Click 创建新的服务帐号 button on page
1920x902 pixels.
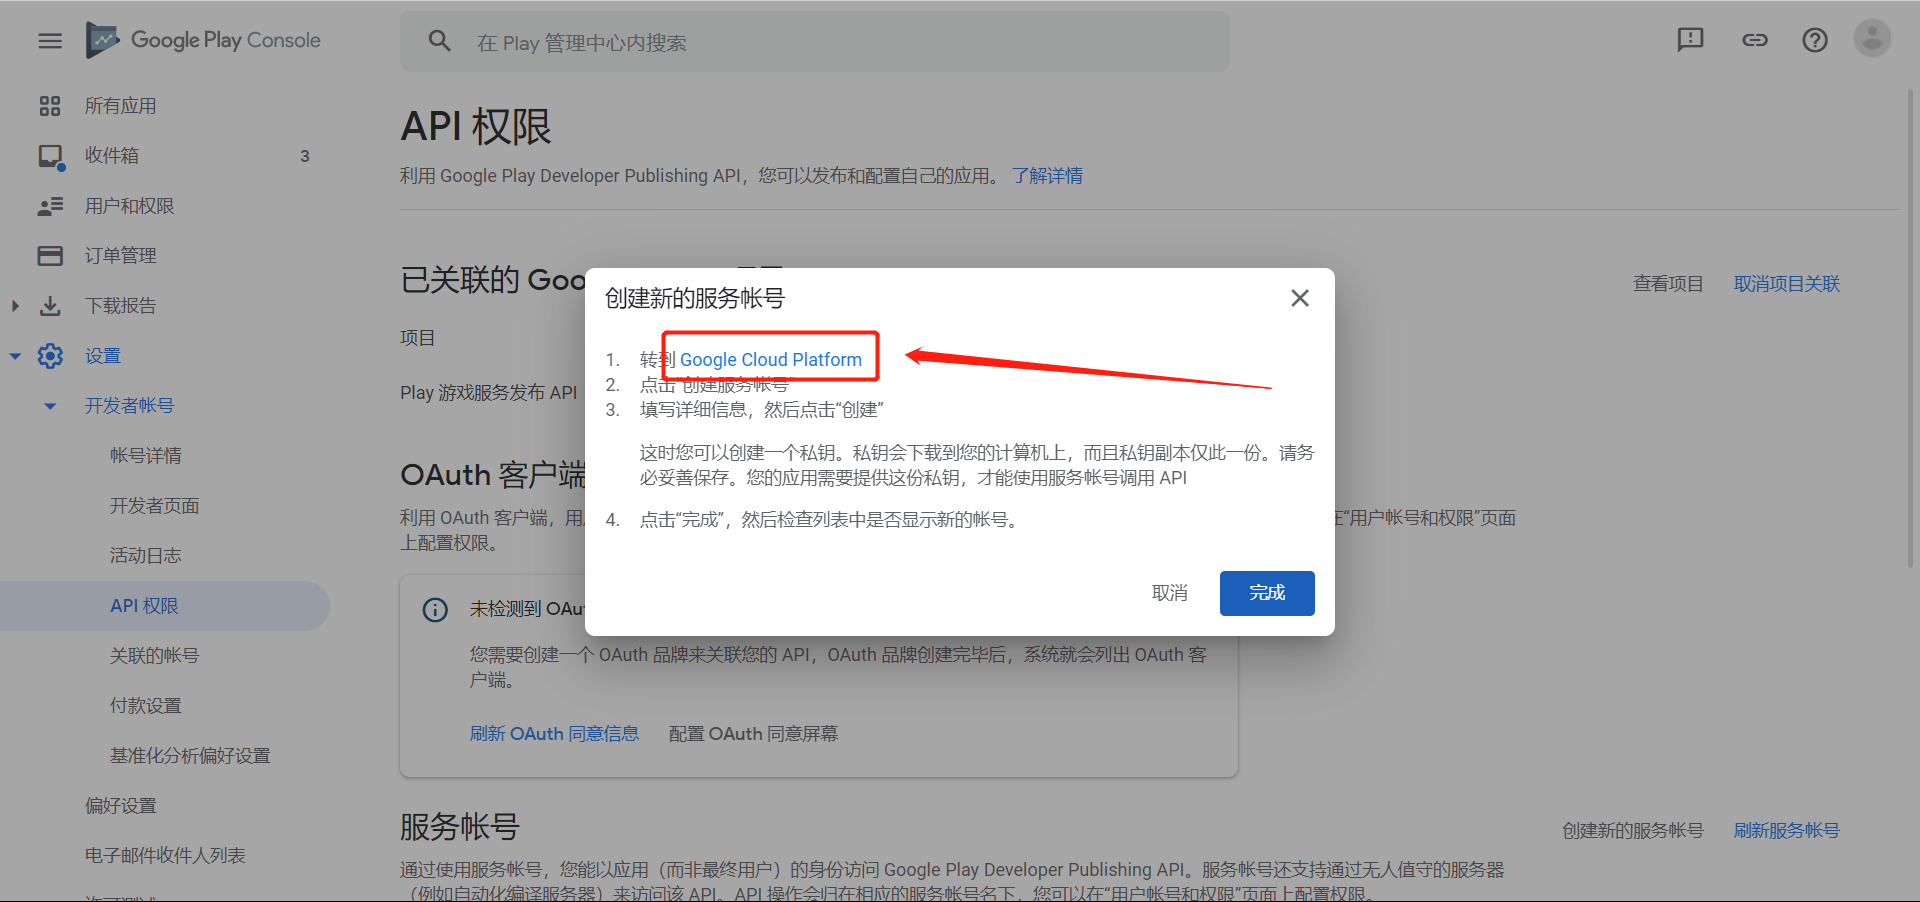pos(1633,831)
